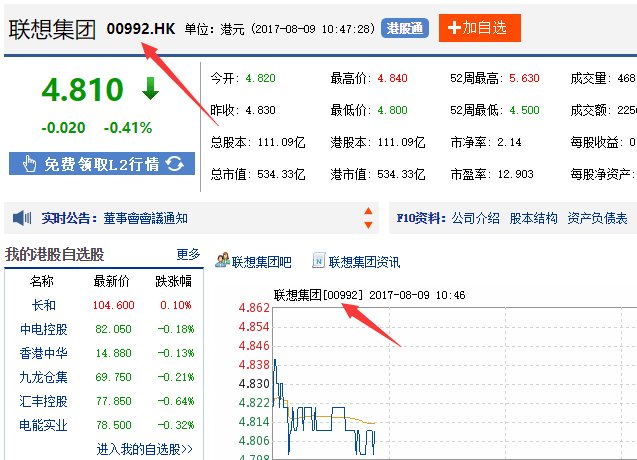Show previous announcement with up arrow
The height and width of the screenshot is (460, 637).
(x=368, y=211)
